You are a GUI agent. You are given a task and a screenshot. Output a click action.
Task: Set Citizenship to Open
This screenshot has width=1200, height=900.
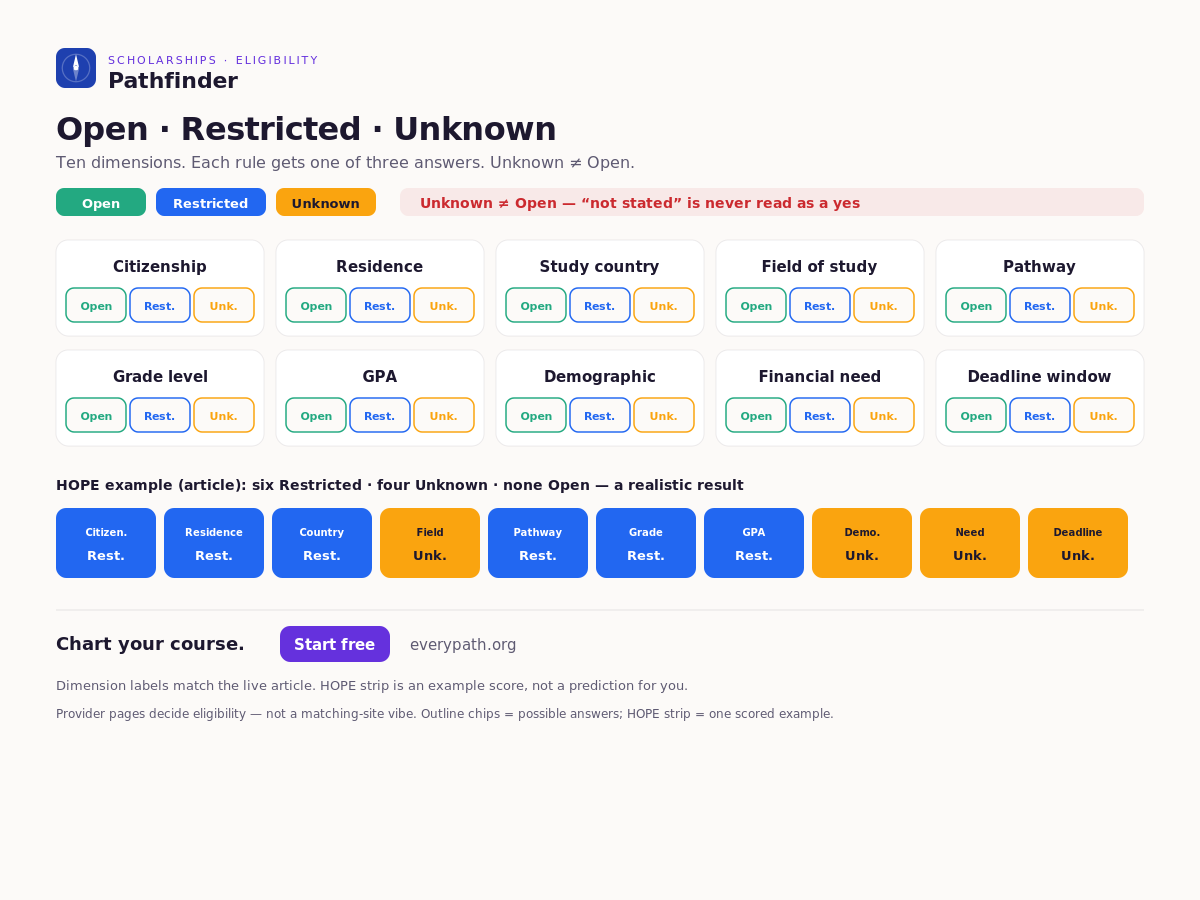pos(96,305)
